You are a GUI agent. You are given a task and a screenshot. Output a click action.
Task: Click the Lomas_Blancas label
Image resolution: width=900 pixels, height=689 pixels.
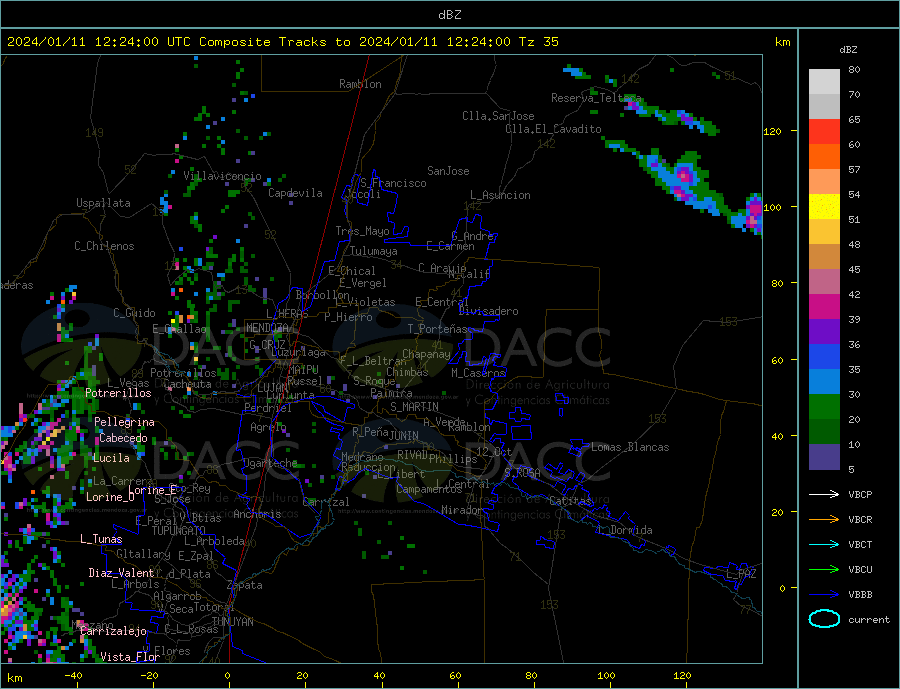point(630,447)
